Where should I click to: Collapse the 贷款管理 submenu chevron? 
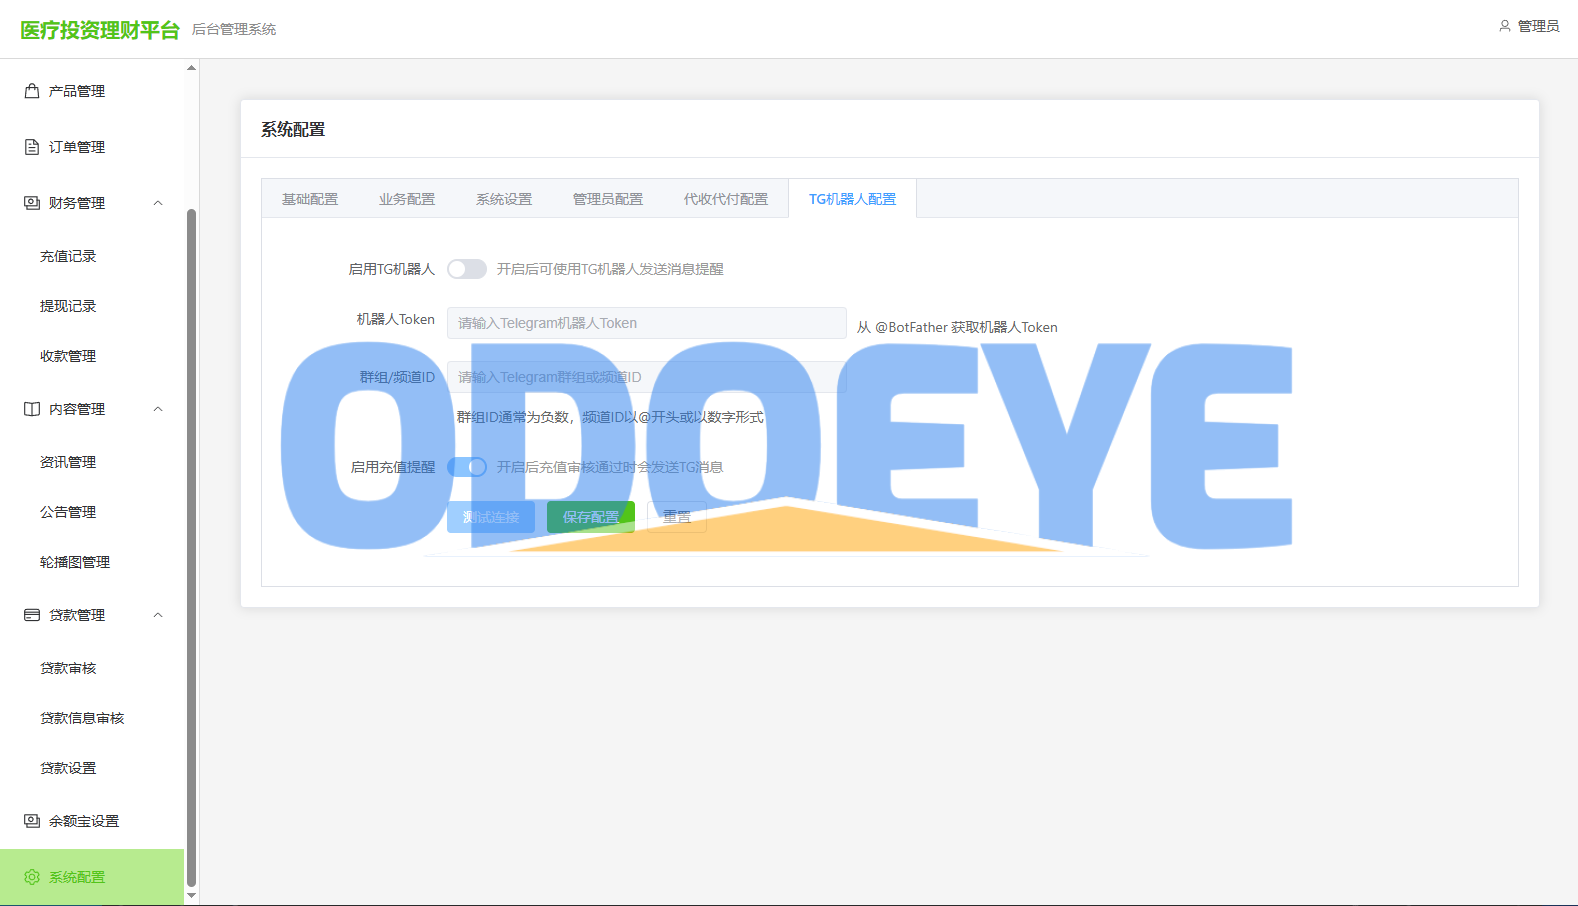coord(158,615)
